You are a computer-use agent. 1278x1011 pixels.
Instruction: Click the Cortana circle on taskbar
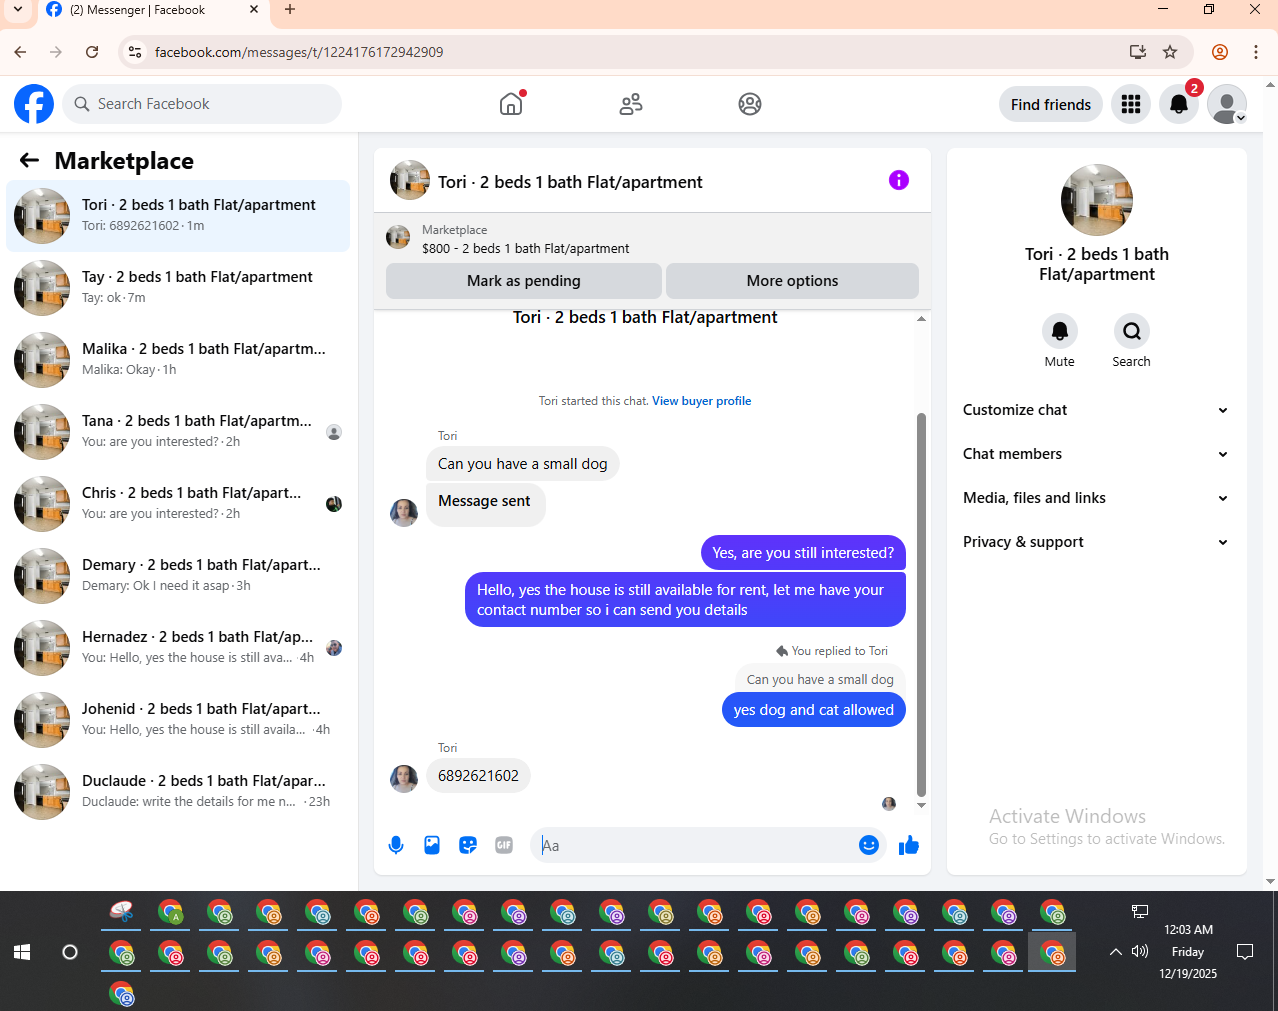click(x=70, y=952)
